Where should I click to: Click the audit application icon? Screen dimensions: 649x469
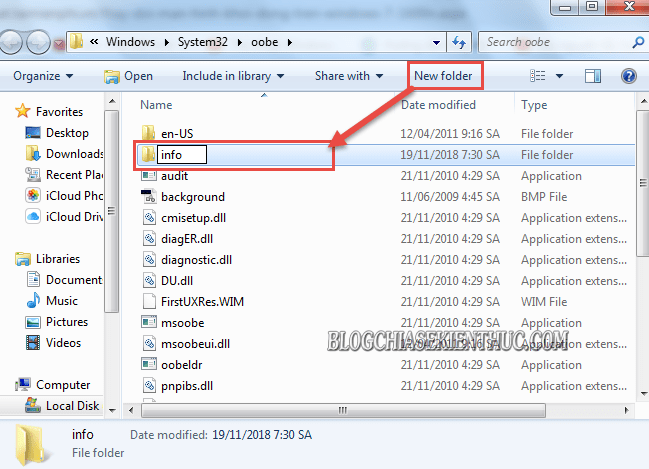tap(149, 176)
